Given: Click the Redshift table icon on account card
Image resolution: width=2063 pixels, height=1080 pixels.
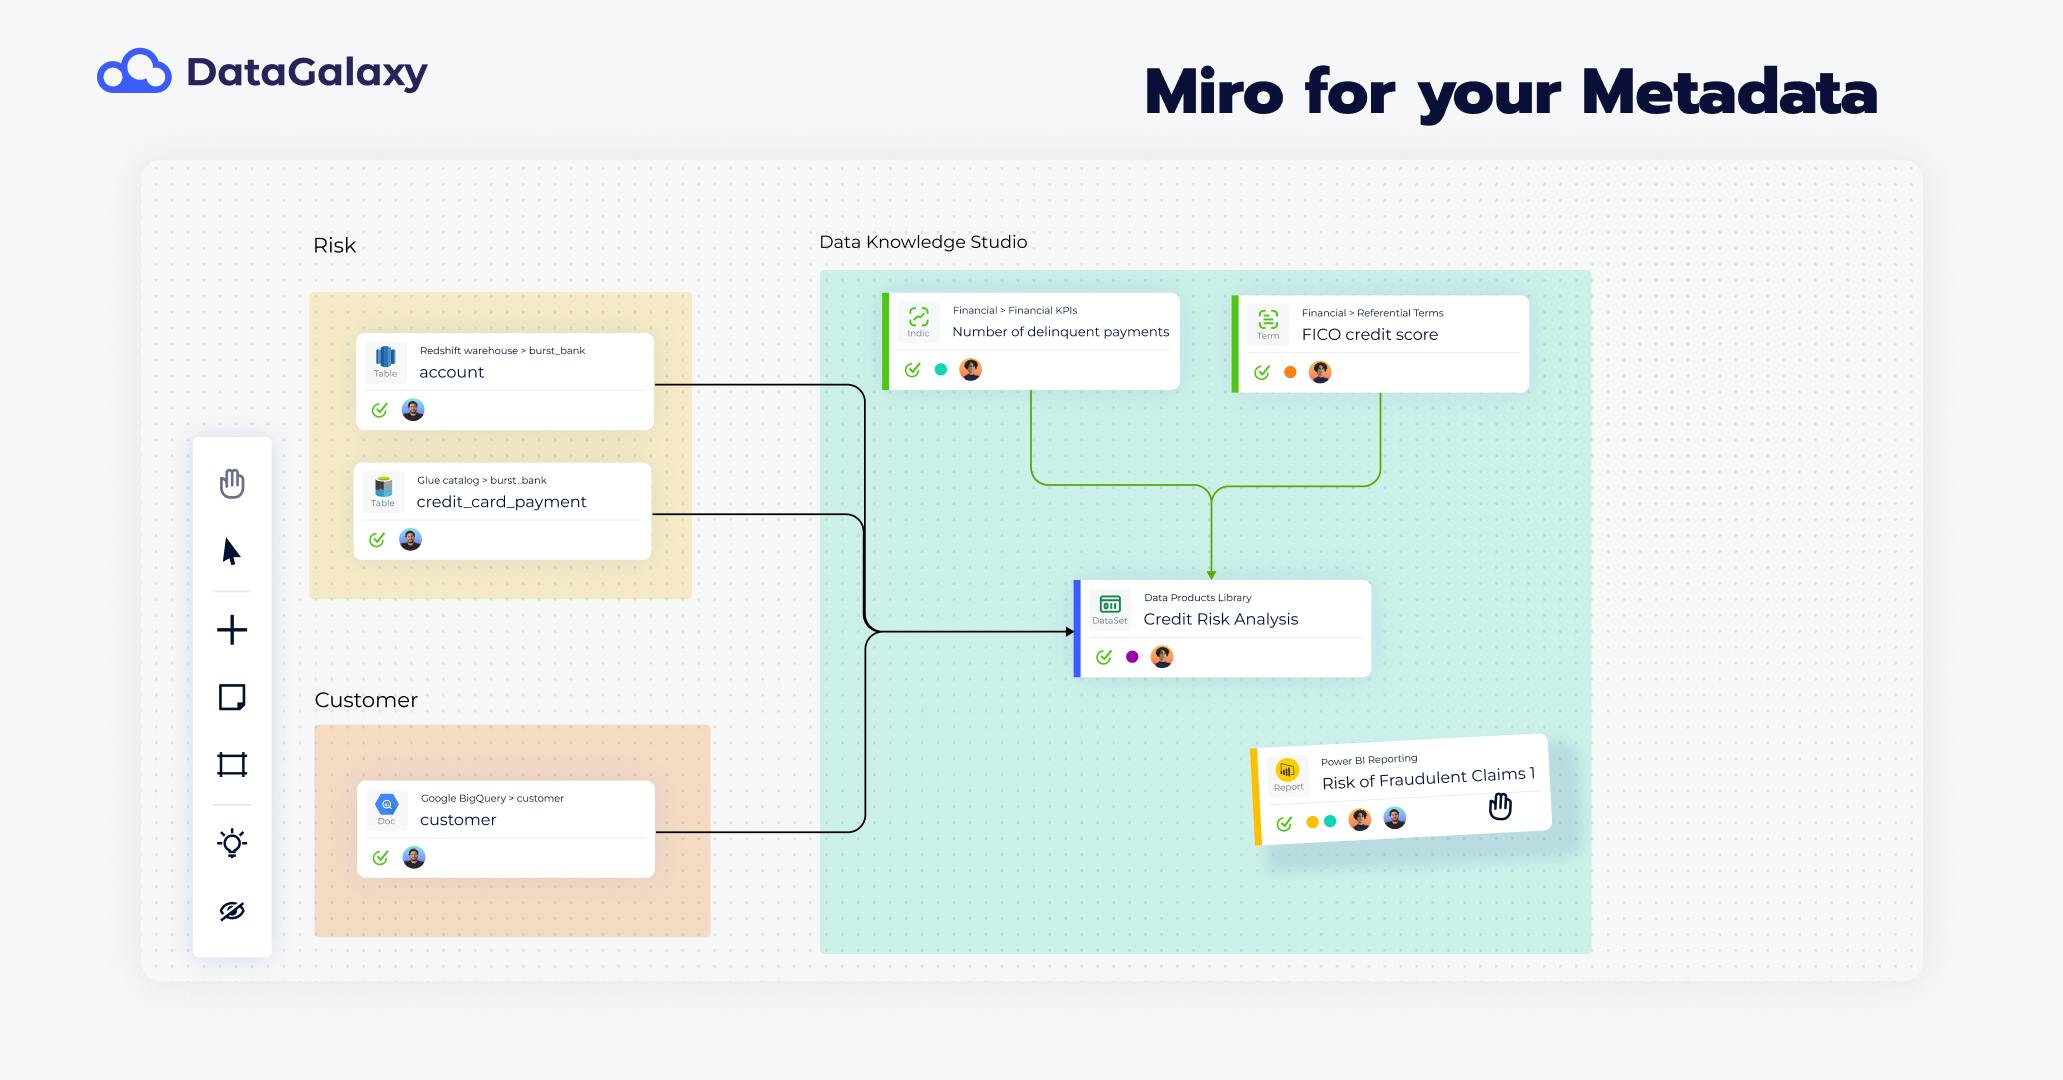Looking at the screenshot, I should [386, 357].
